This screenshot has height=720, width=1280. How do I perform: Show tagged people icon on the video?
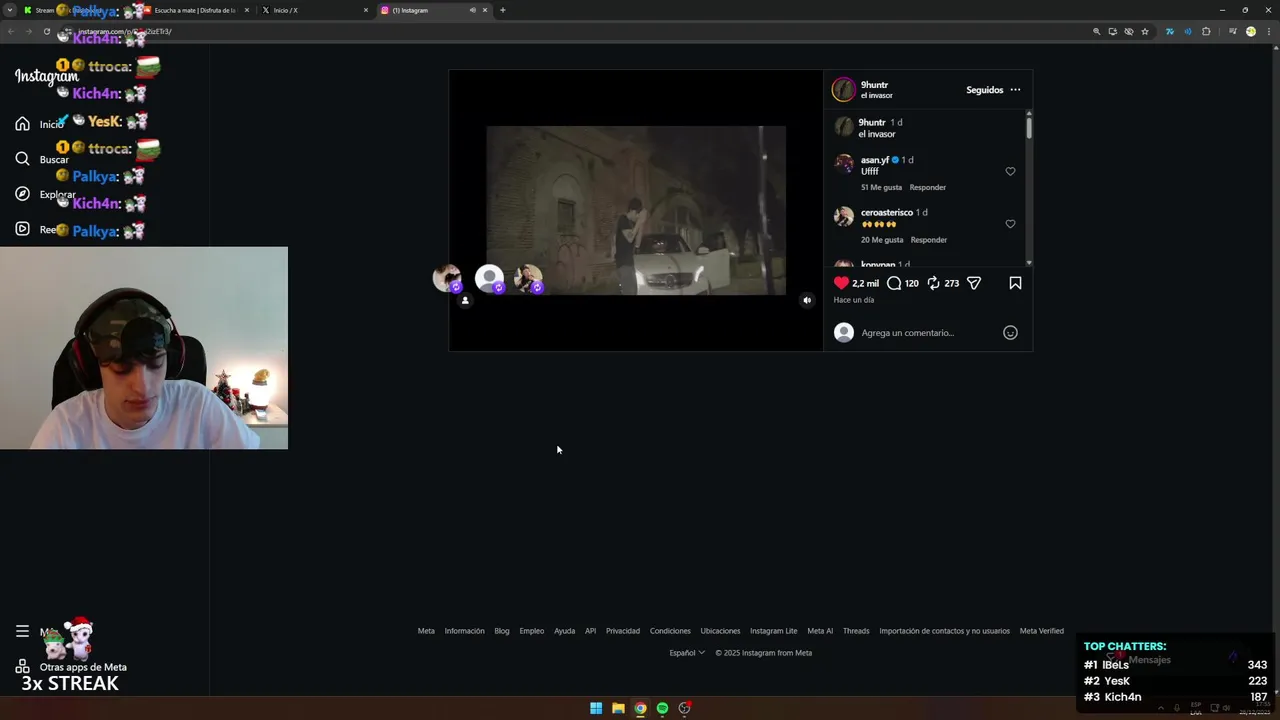[x=465, y=300]
